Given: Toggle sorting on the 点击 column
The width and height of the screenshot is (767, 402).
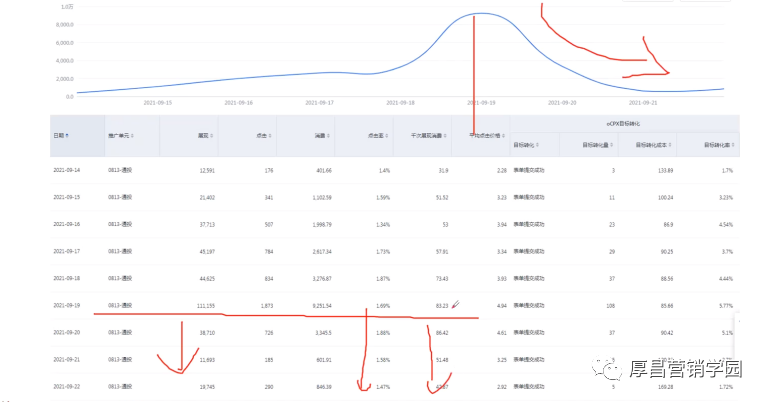Looking at the screenshot, I should click(270, 135).
